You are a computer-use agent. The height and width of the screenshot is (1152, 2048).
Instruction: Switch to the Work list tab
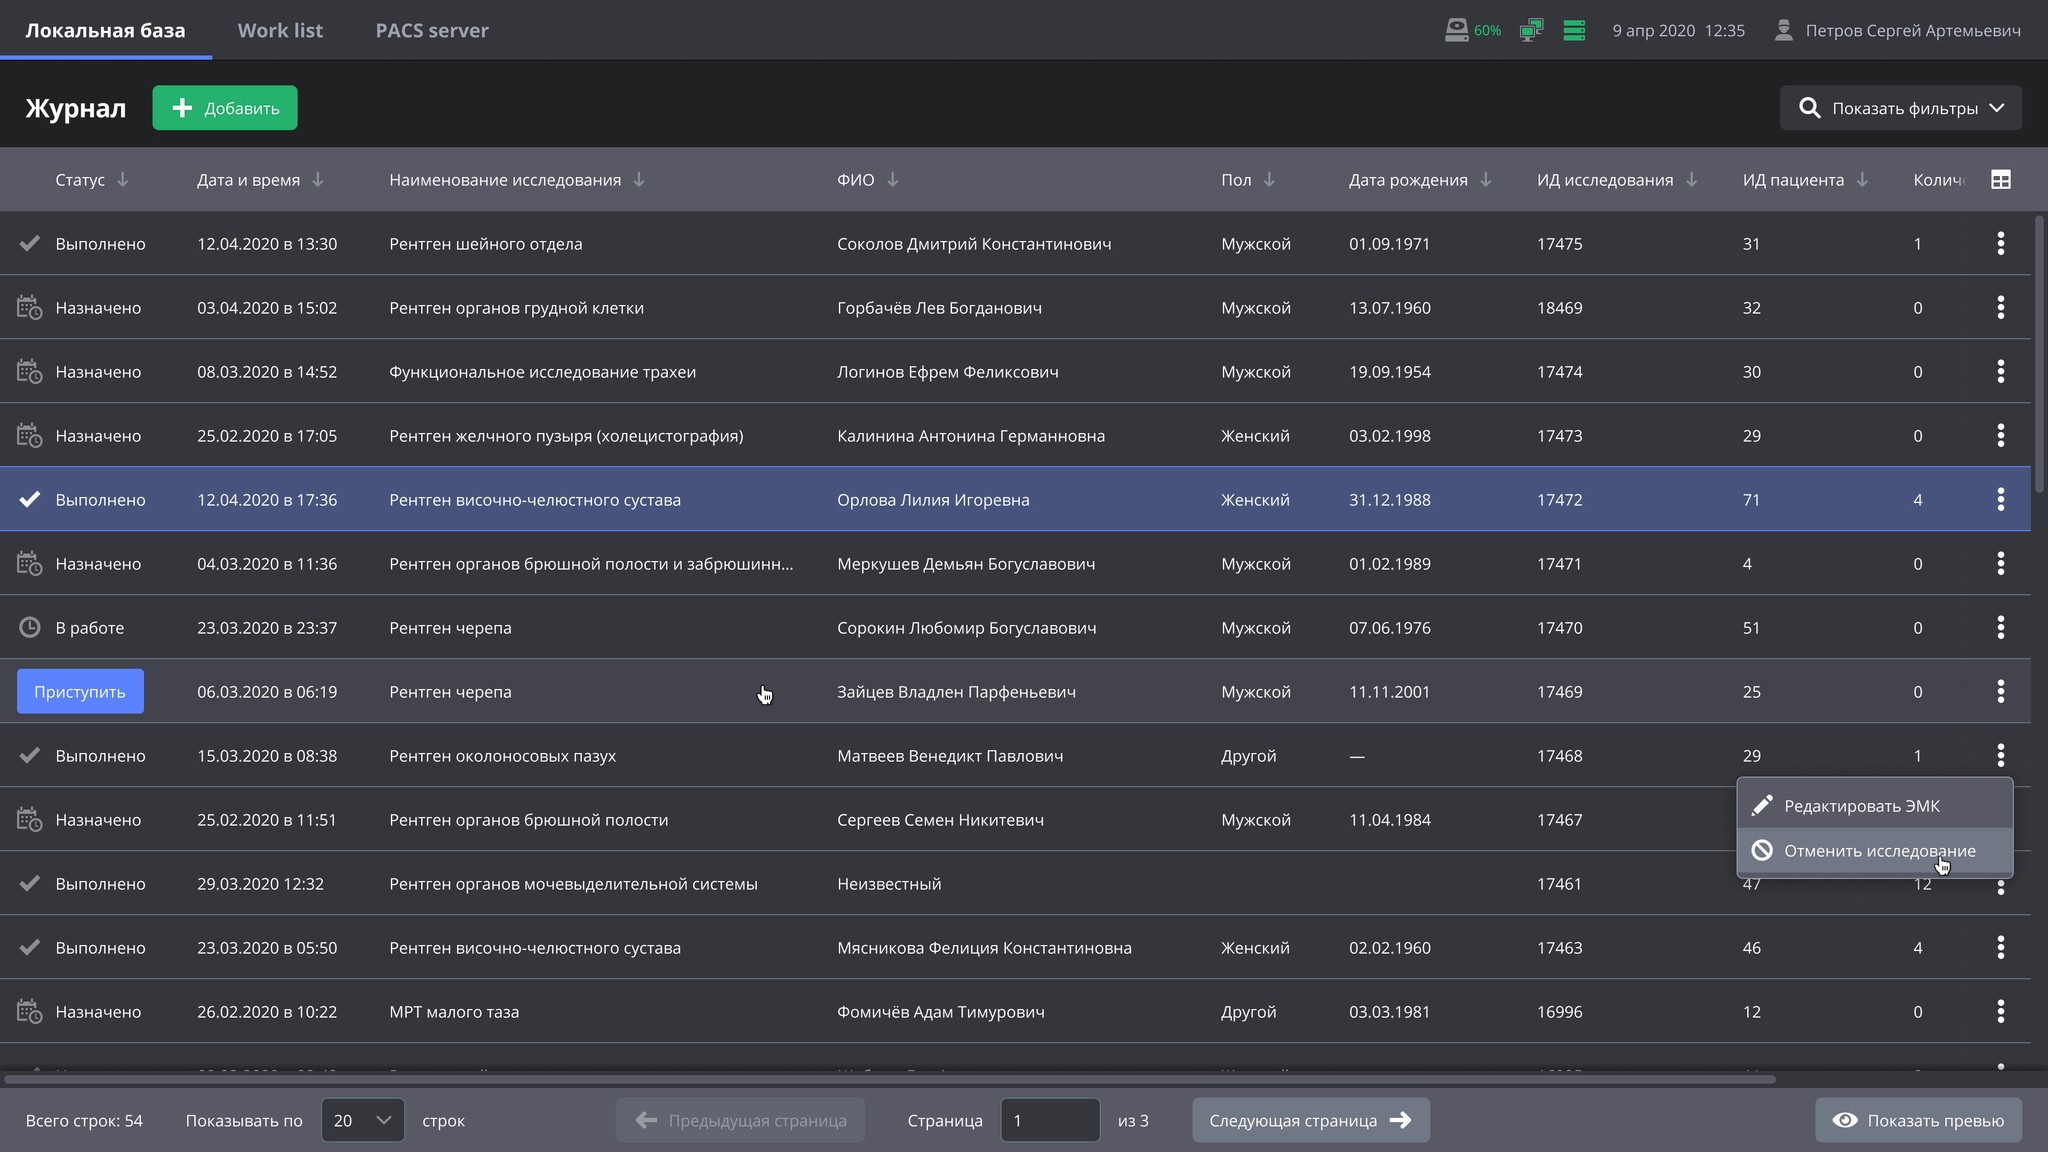tap(280, 30)
